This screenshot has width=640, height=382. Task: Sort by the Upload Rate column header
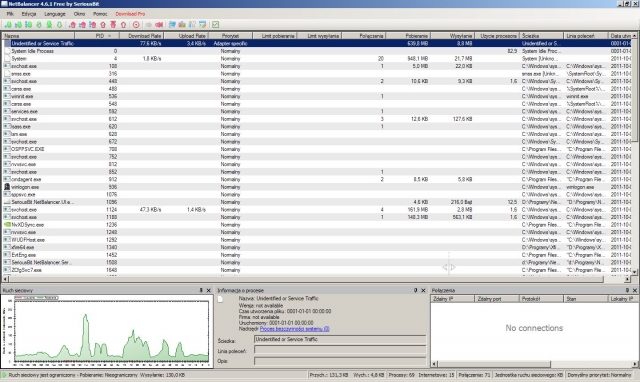(186, 36)
